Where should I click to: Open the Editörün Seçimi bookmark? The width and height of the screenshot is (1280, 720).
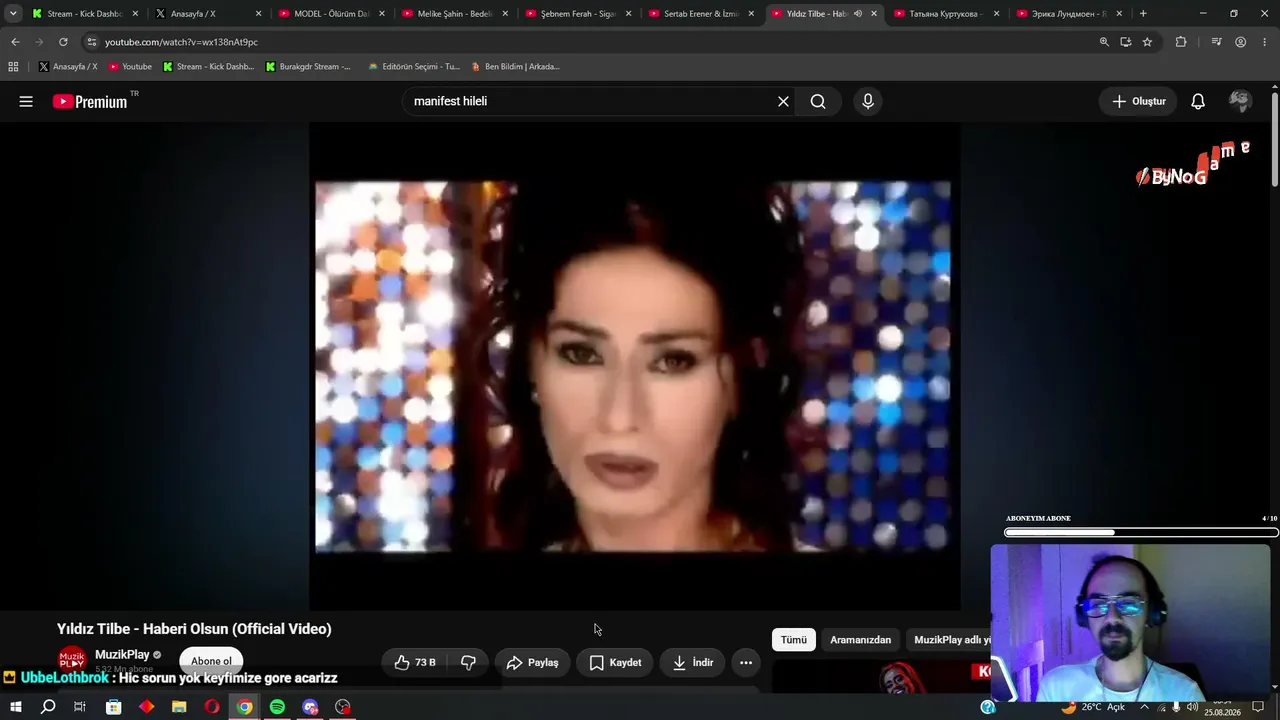pyautogui.click(x=414, y=67)
